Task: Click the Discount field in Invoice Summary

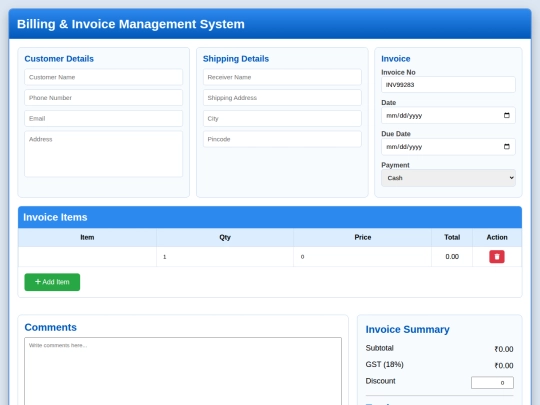Action: [x=492, y=383]
